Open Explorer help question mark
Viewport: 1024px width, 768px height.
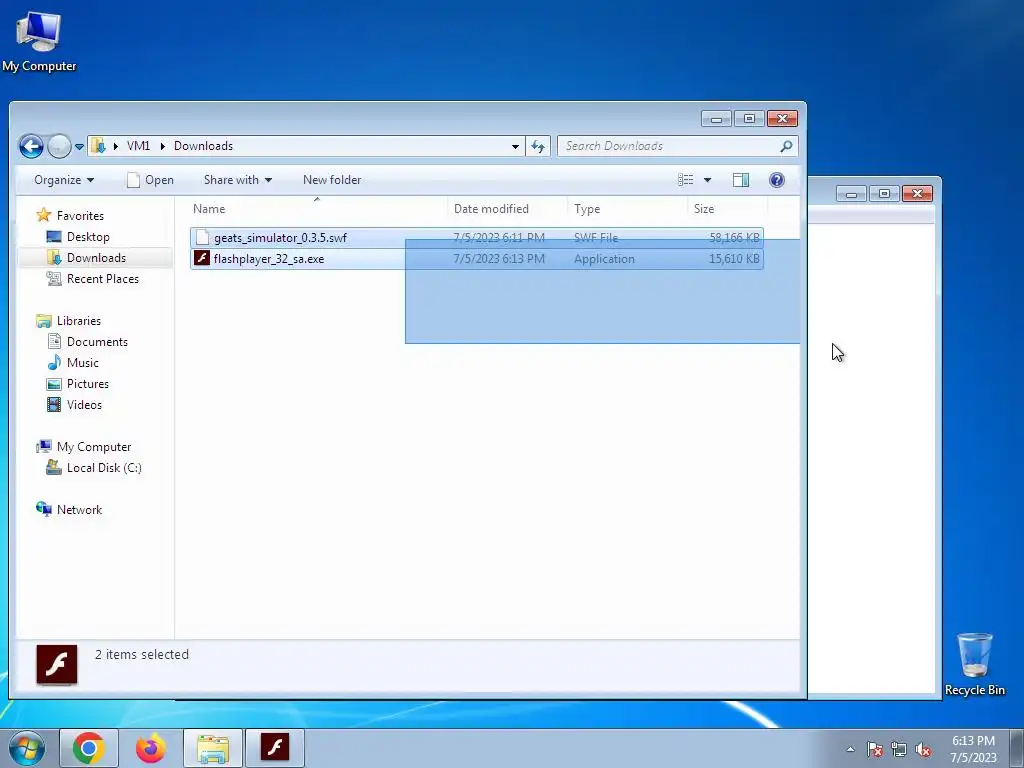tap(776, 180)
